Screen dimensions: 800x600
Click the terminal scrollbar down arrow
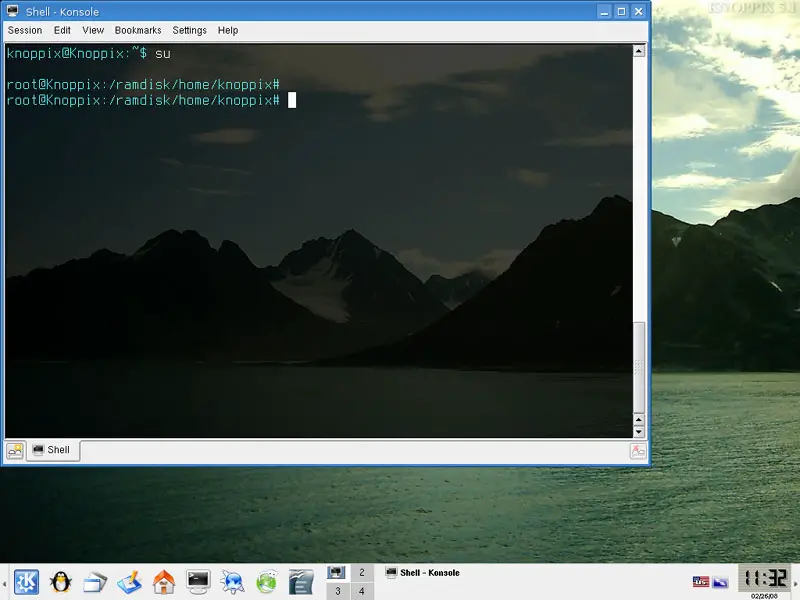point(639,431)
